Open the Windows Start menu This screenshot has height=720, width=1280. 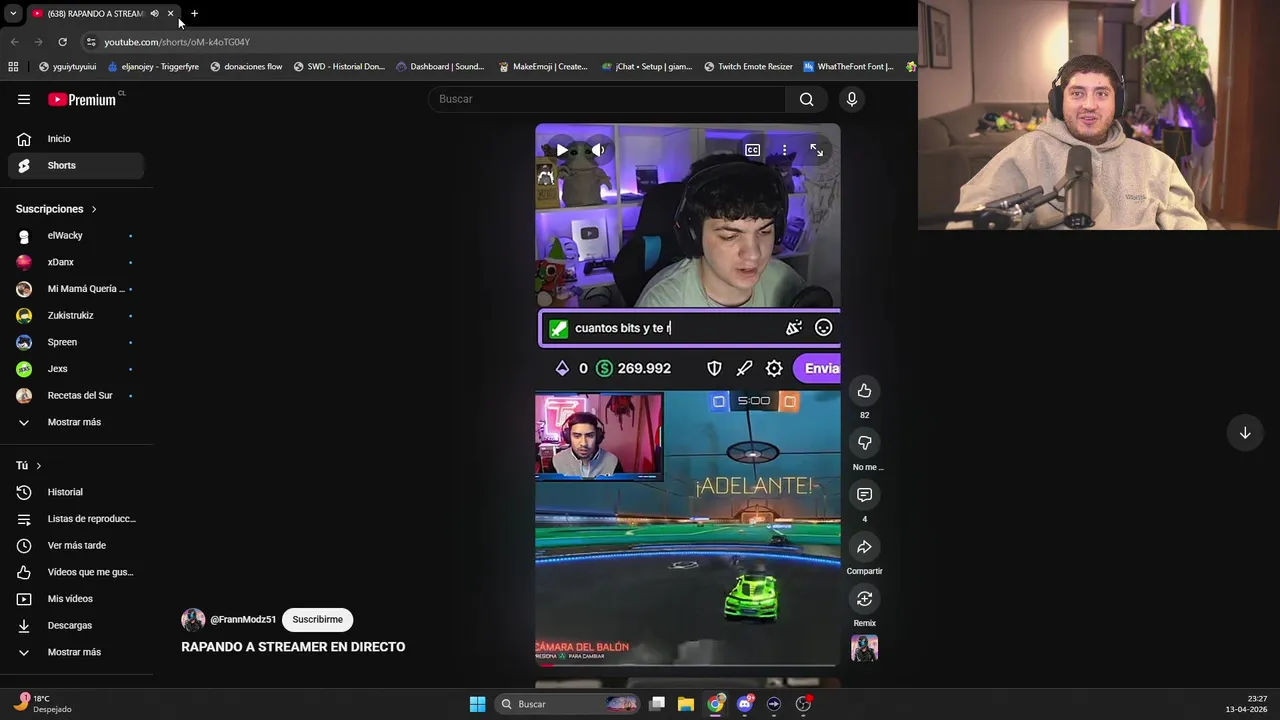(478, 704)
